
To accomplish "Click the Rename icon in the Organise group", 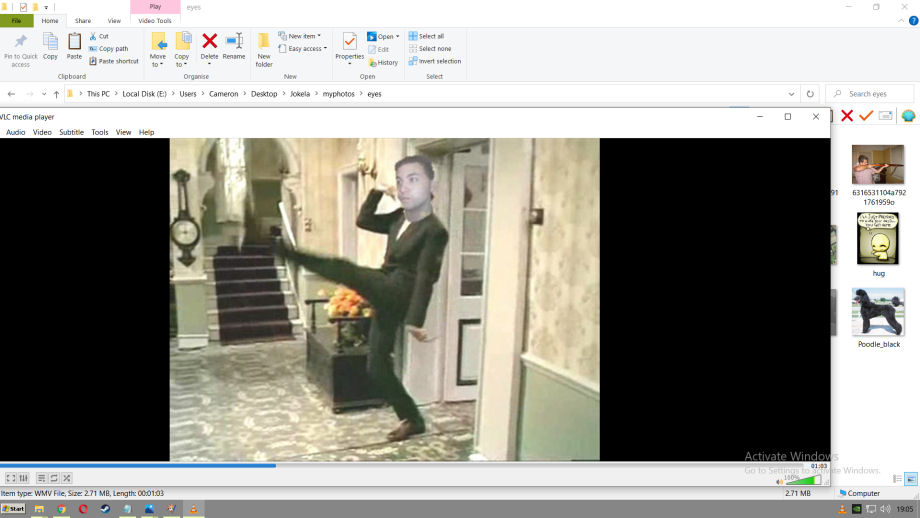I will coord(234,41).
